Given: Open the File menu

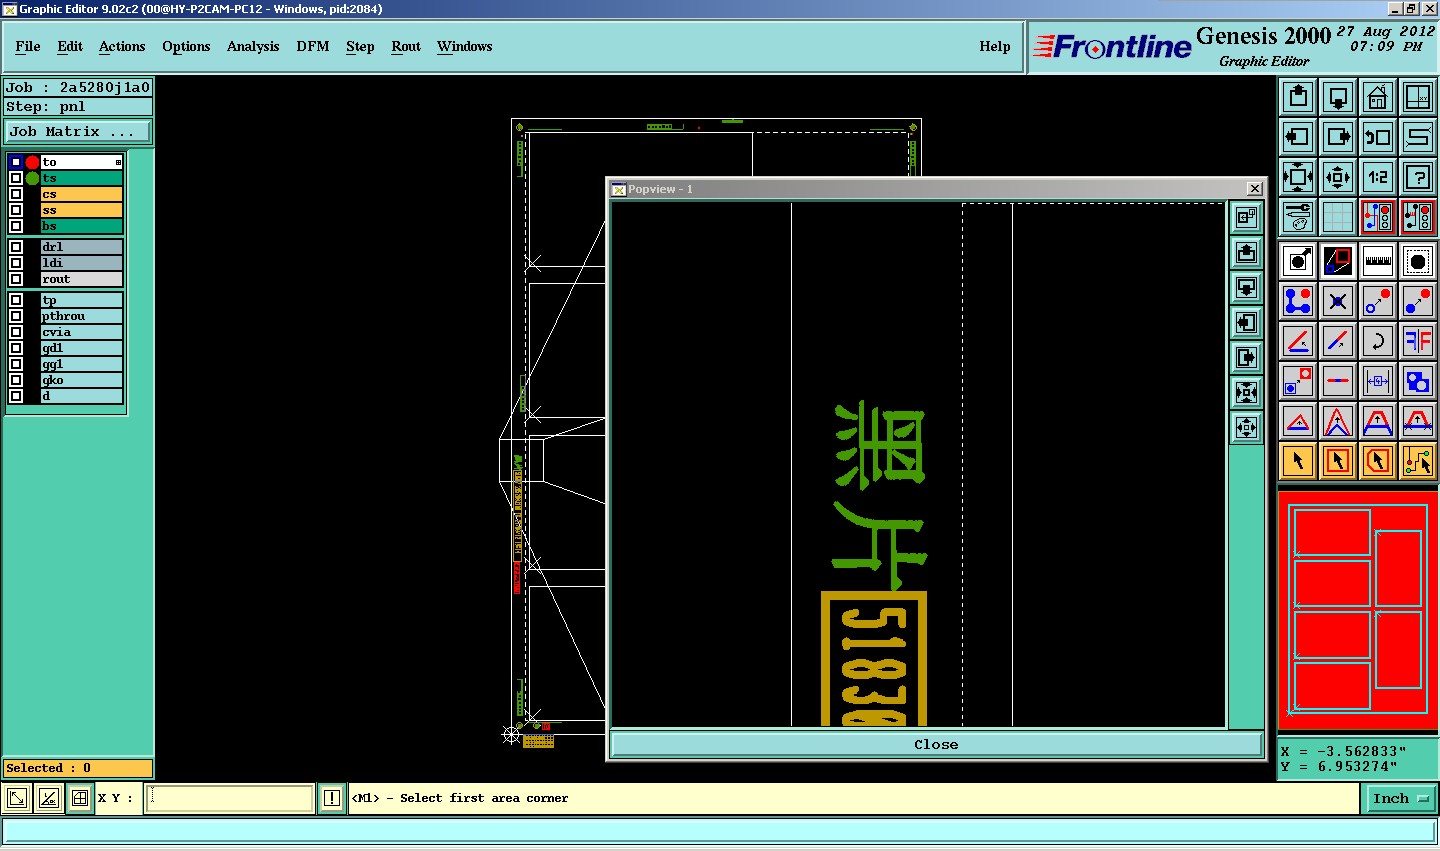Looking at the screenshot, I should point(28,46).
